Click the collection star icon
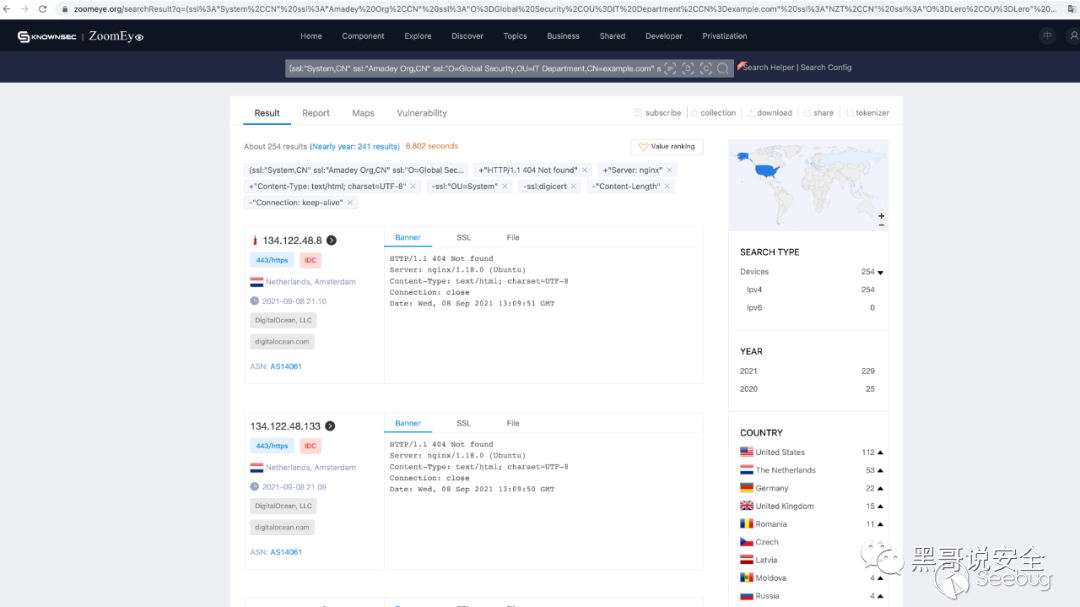 coord(695,113)
